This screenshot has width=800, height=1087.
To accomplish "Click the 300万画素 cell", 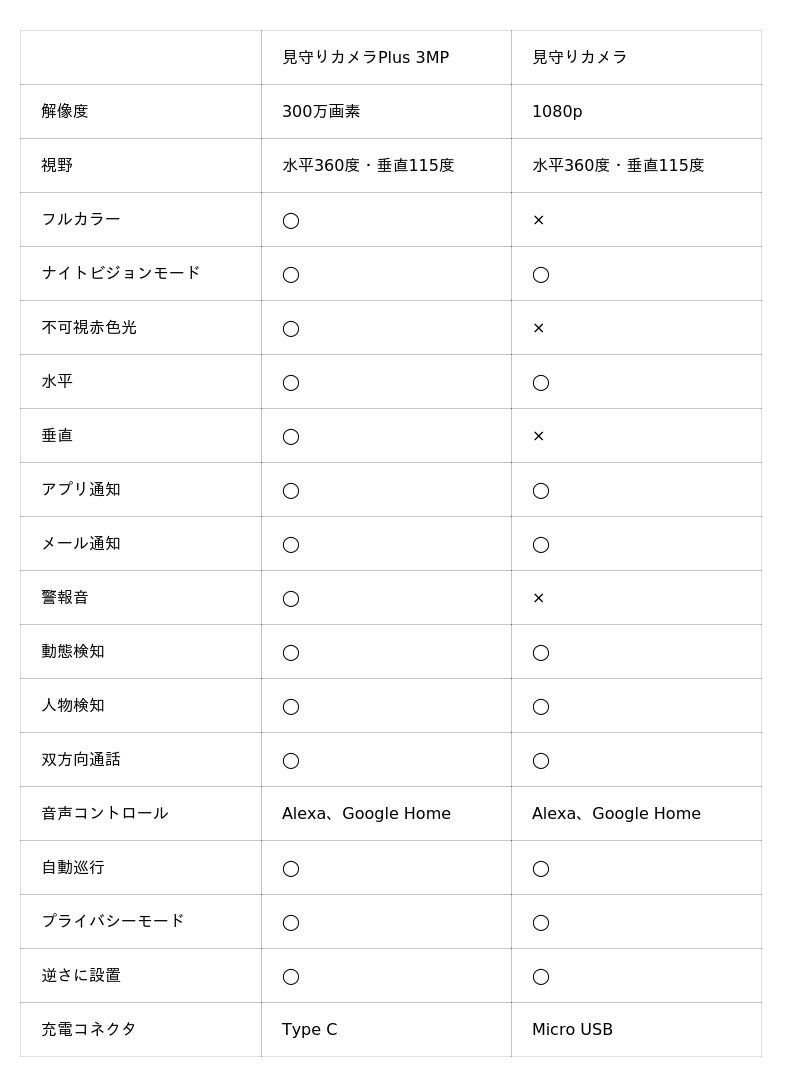I will coord(321,111).
